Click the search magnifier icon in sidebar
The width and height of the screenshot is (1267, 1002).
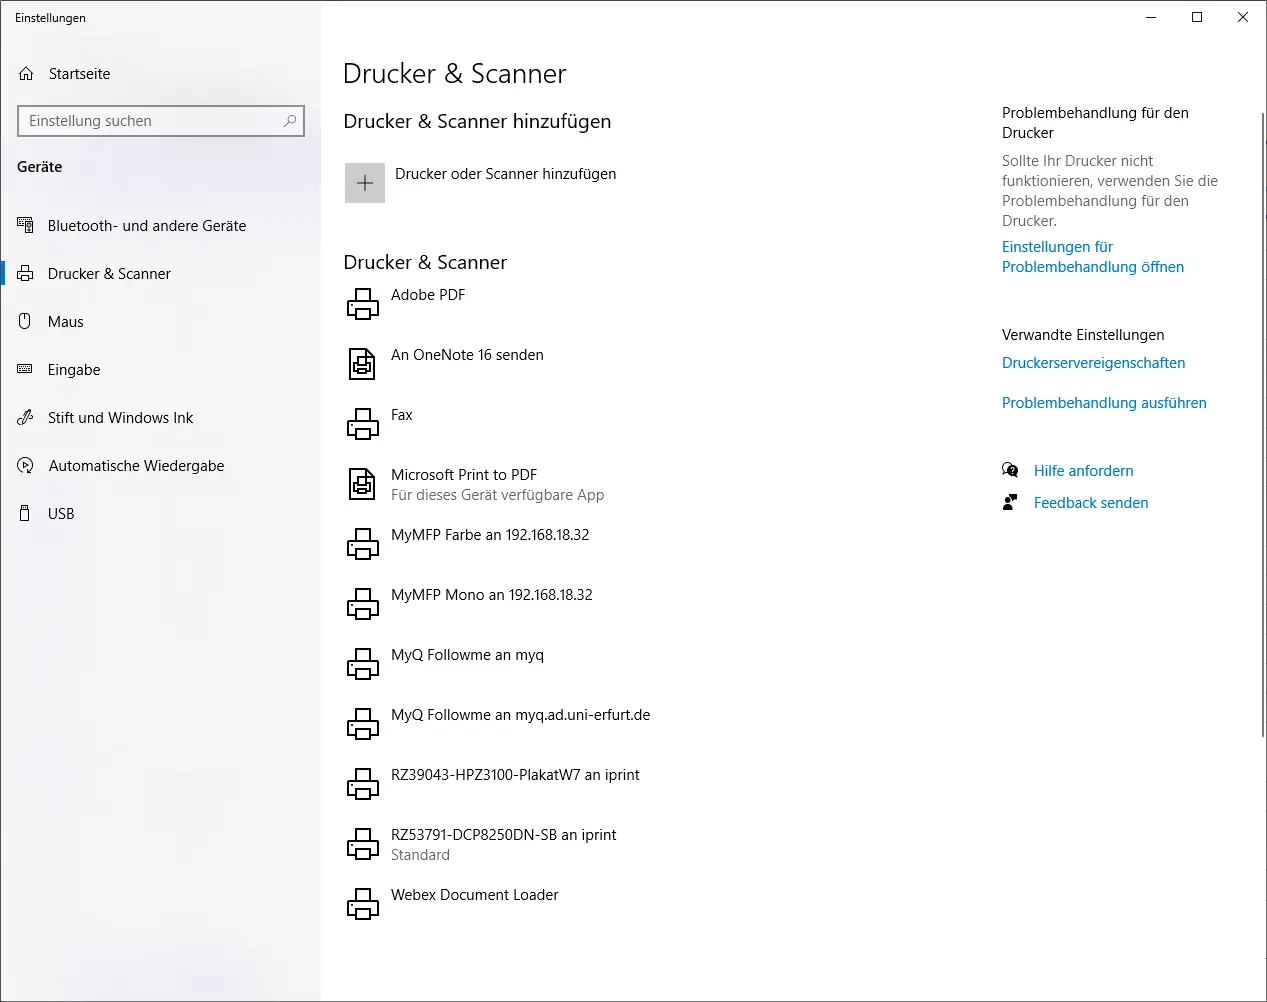coord(290,121)
